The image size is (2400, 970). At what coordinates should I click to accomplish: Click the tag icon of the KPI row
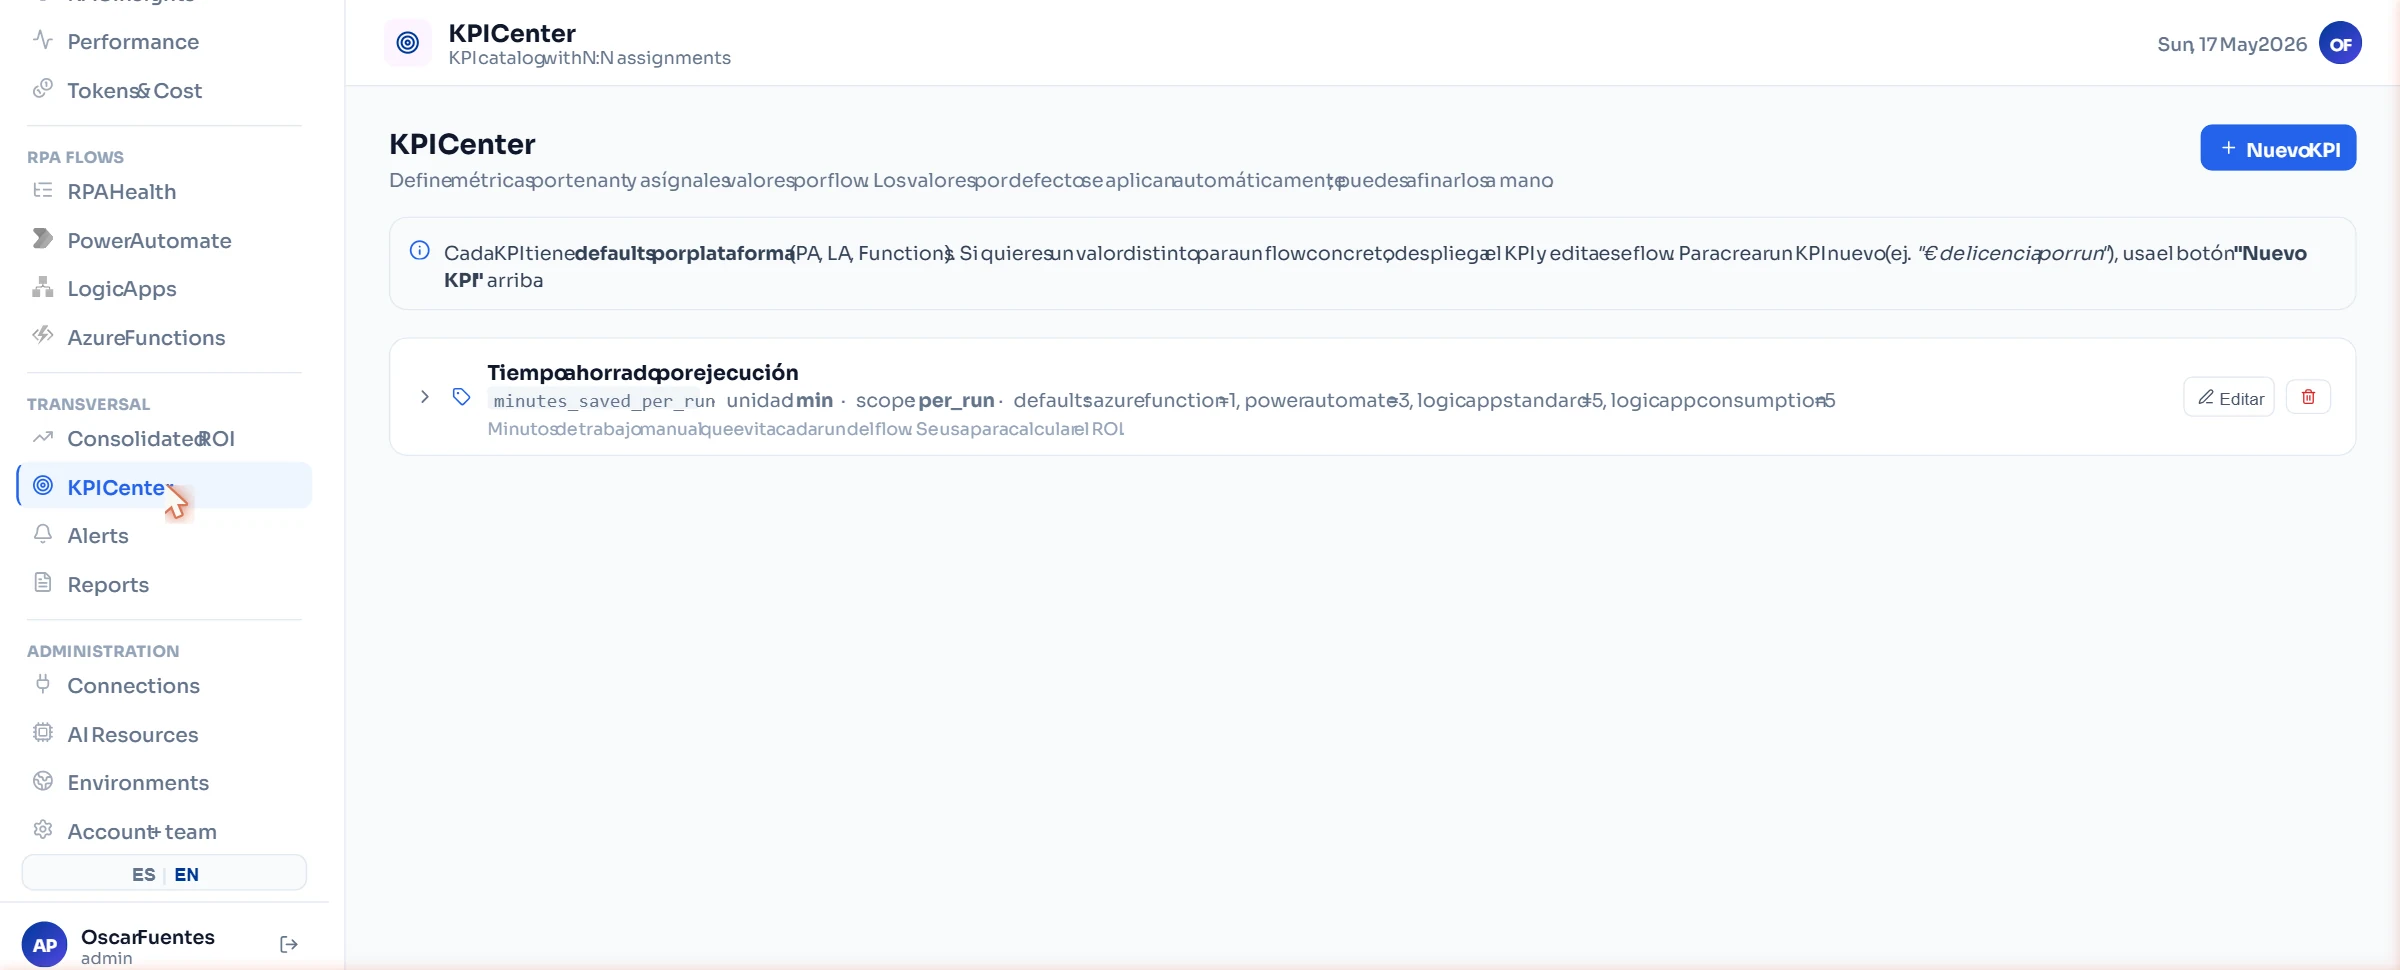click(x=461, y=397)
